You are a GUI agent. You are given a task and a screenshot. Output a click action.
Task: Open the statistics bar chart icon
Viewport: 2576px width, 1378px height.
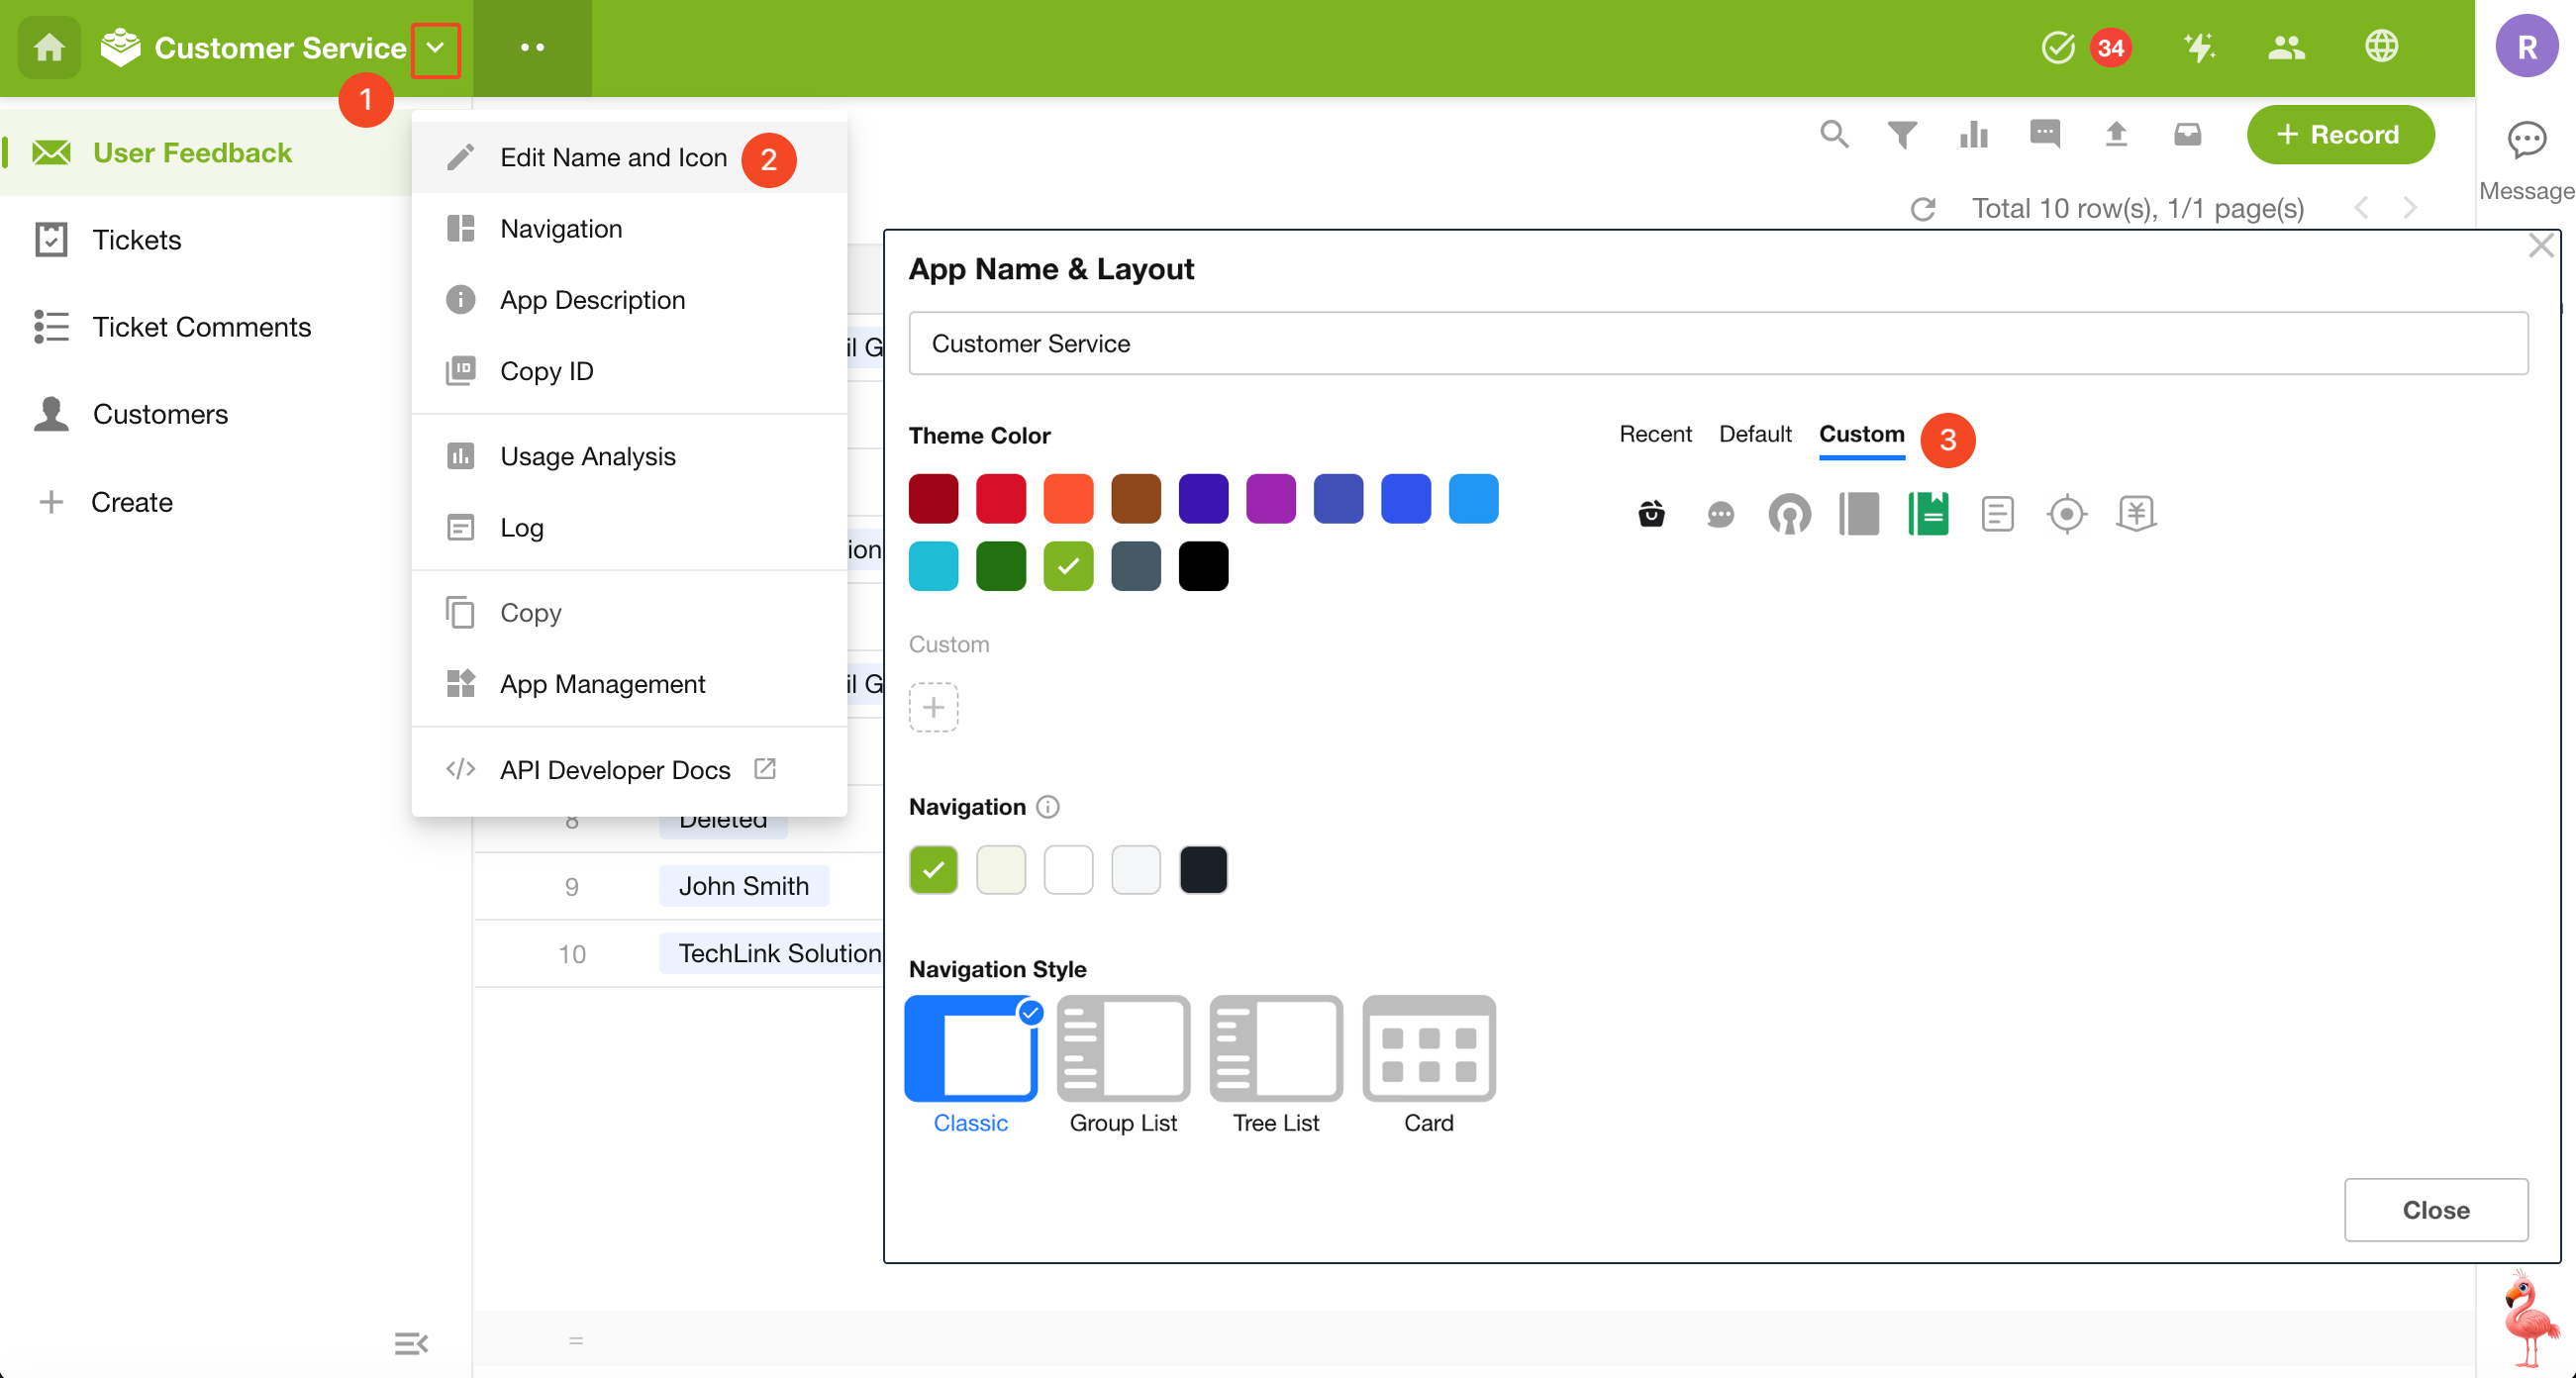click(x=1973, y=134)
